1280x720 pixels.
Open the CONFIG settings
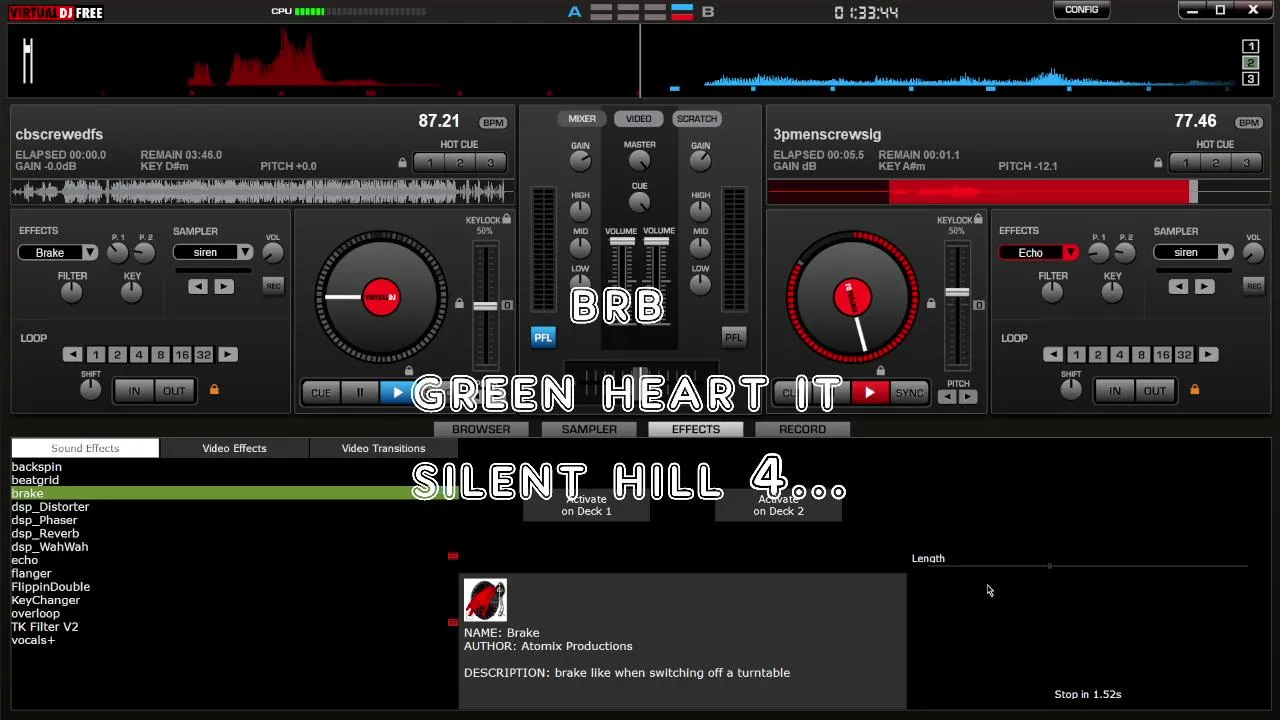[1081, 10]
